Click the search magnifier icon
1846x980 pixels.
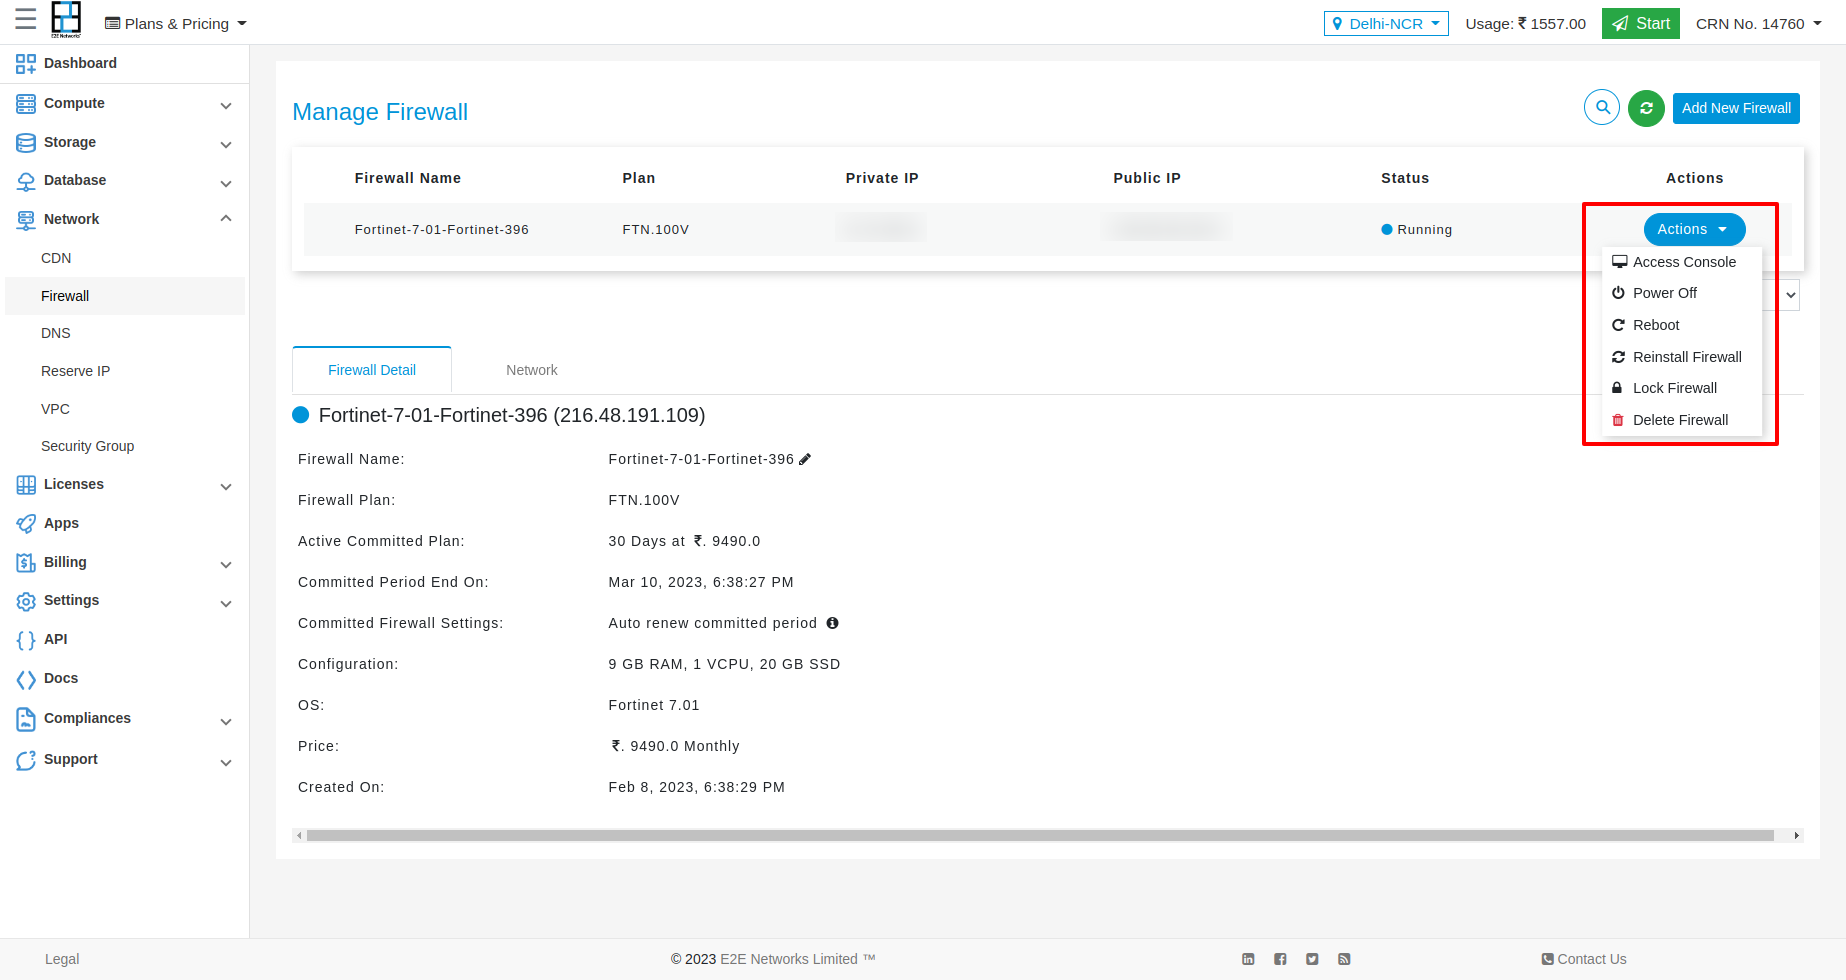coord(1602,107)
